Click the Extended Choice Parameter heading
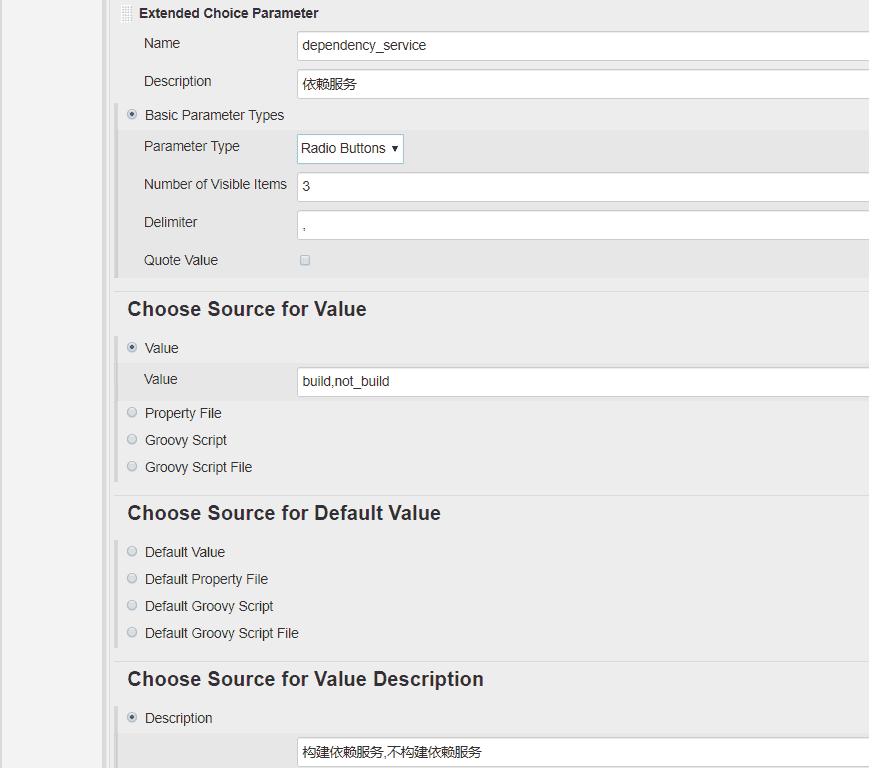The image size is (869, 768). click(228, 14)
